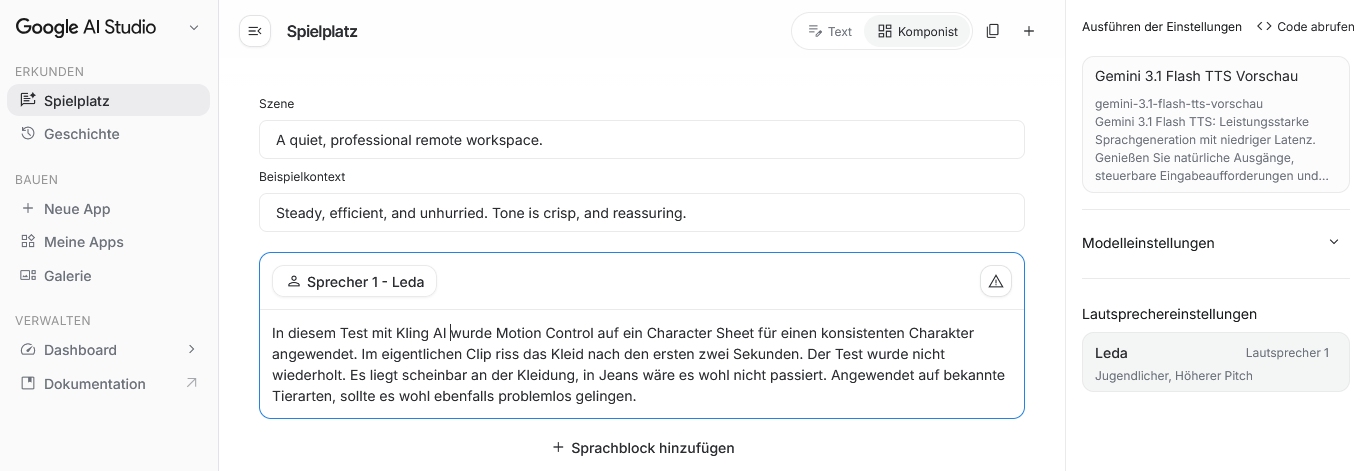Viewport: 1361px width, 471px height.
Task: Click the gemini-3.1-flash-tts-vorschau model ID text
Action: pyautogui.click(x=1179, y=103)
